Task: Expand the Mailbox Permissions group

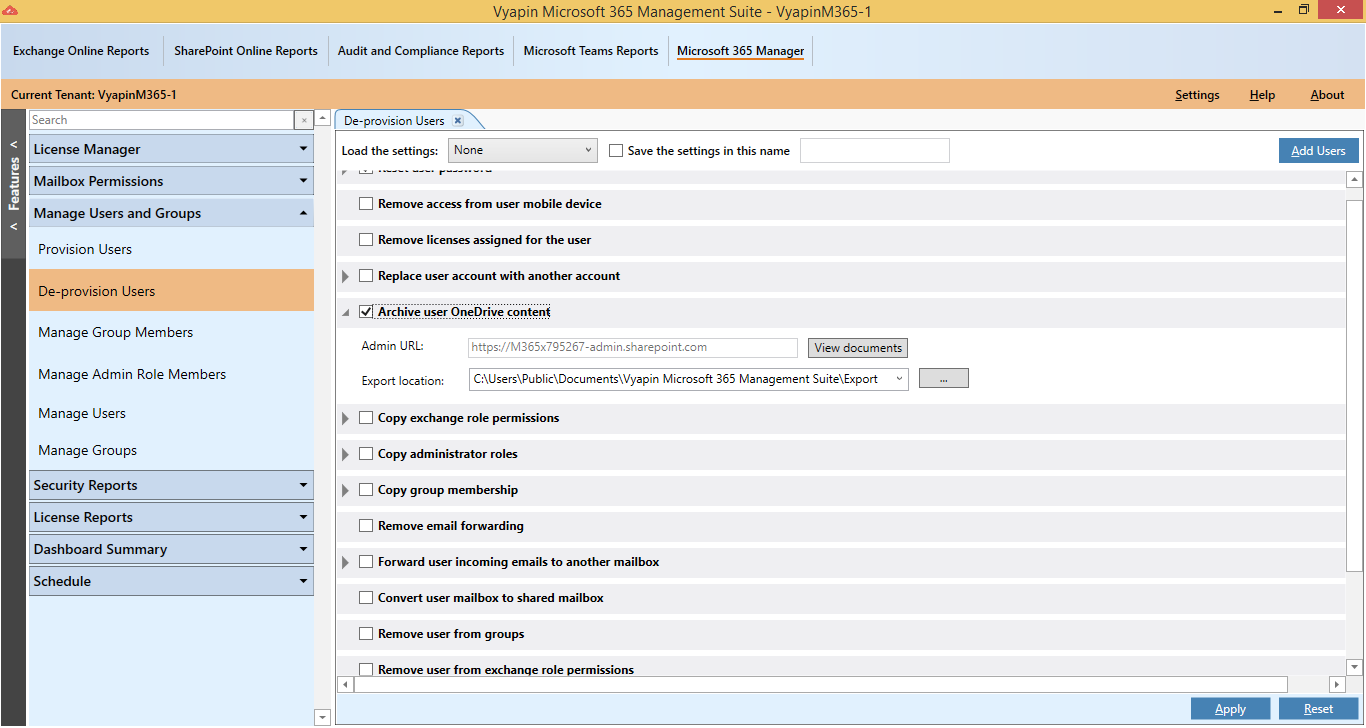Action: coord(171,181)
